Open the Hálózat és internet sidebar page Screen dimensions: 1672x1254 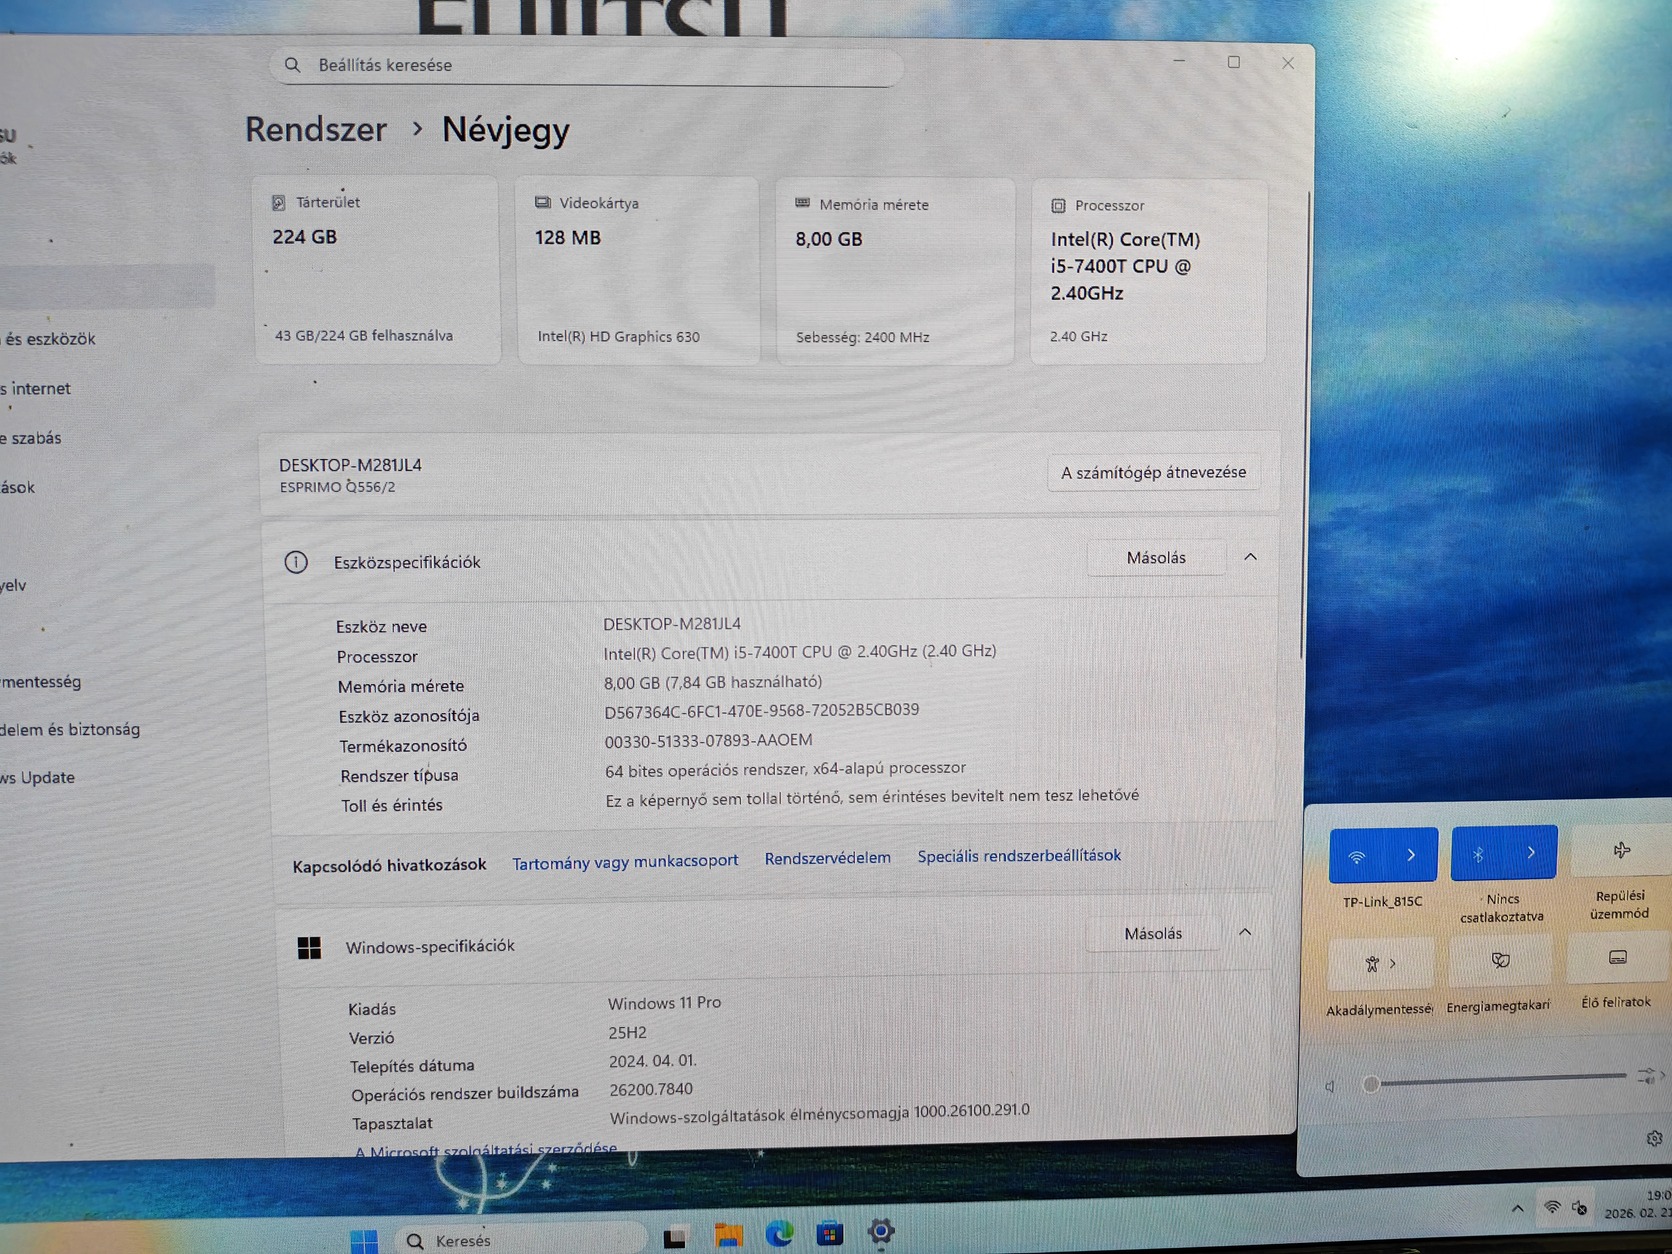click(x=36, y=389)
